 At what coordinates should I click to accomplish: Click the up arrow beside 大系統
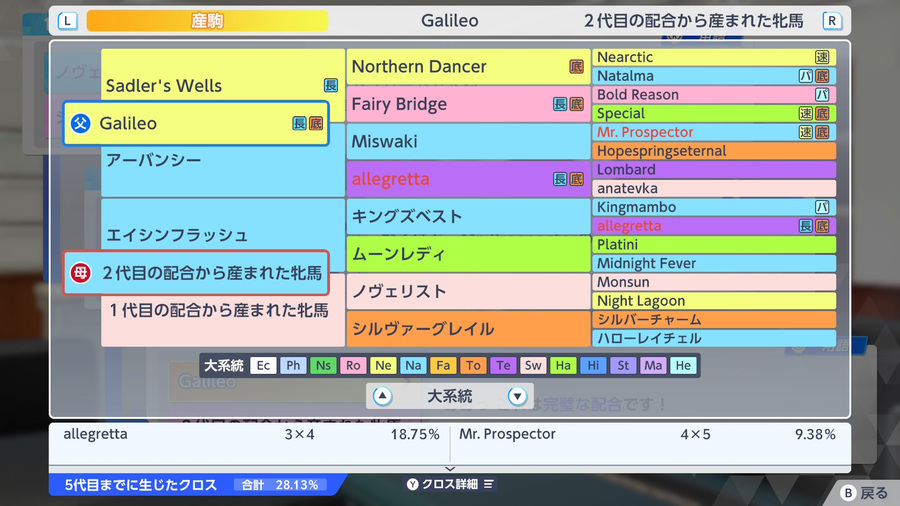point(382,396)
